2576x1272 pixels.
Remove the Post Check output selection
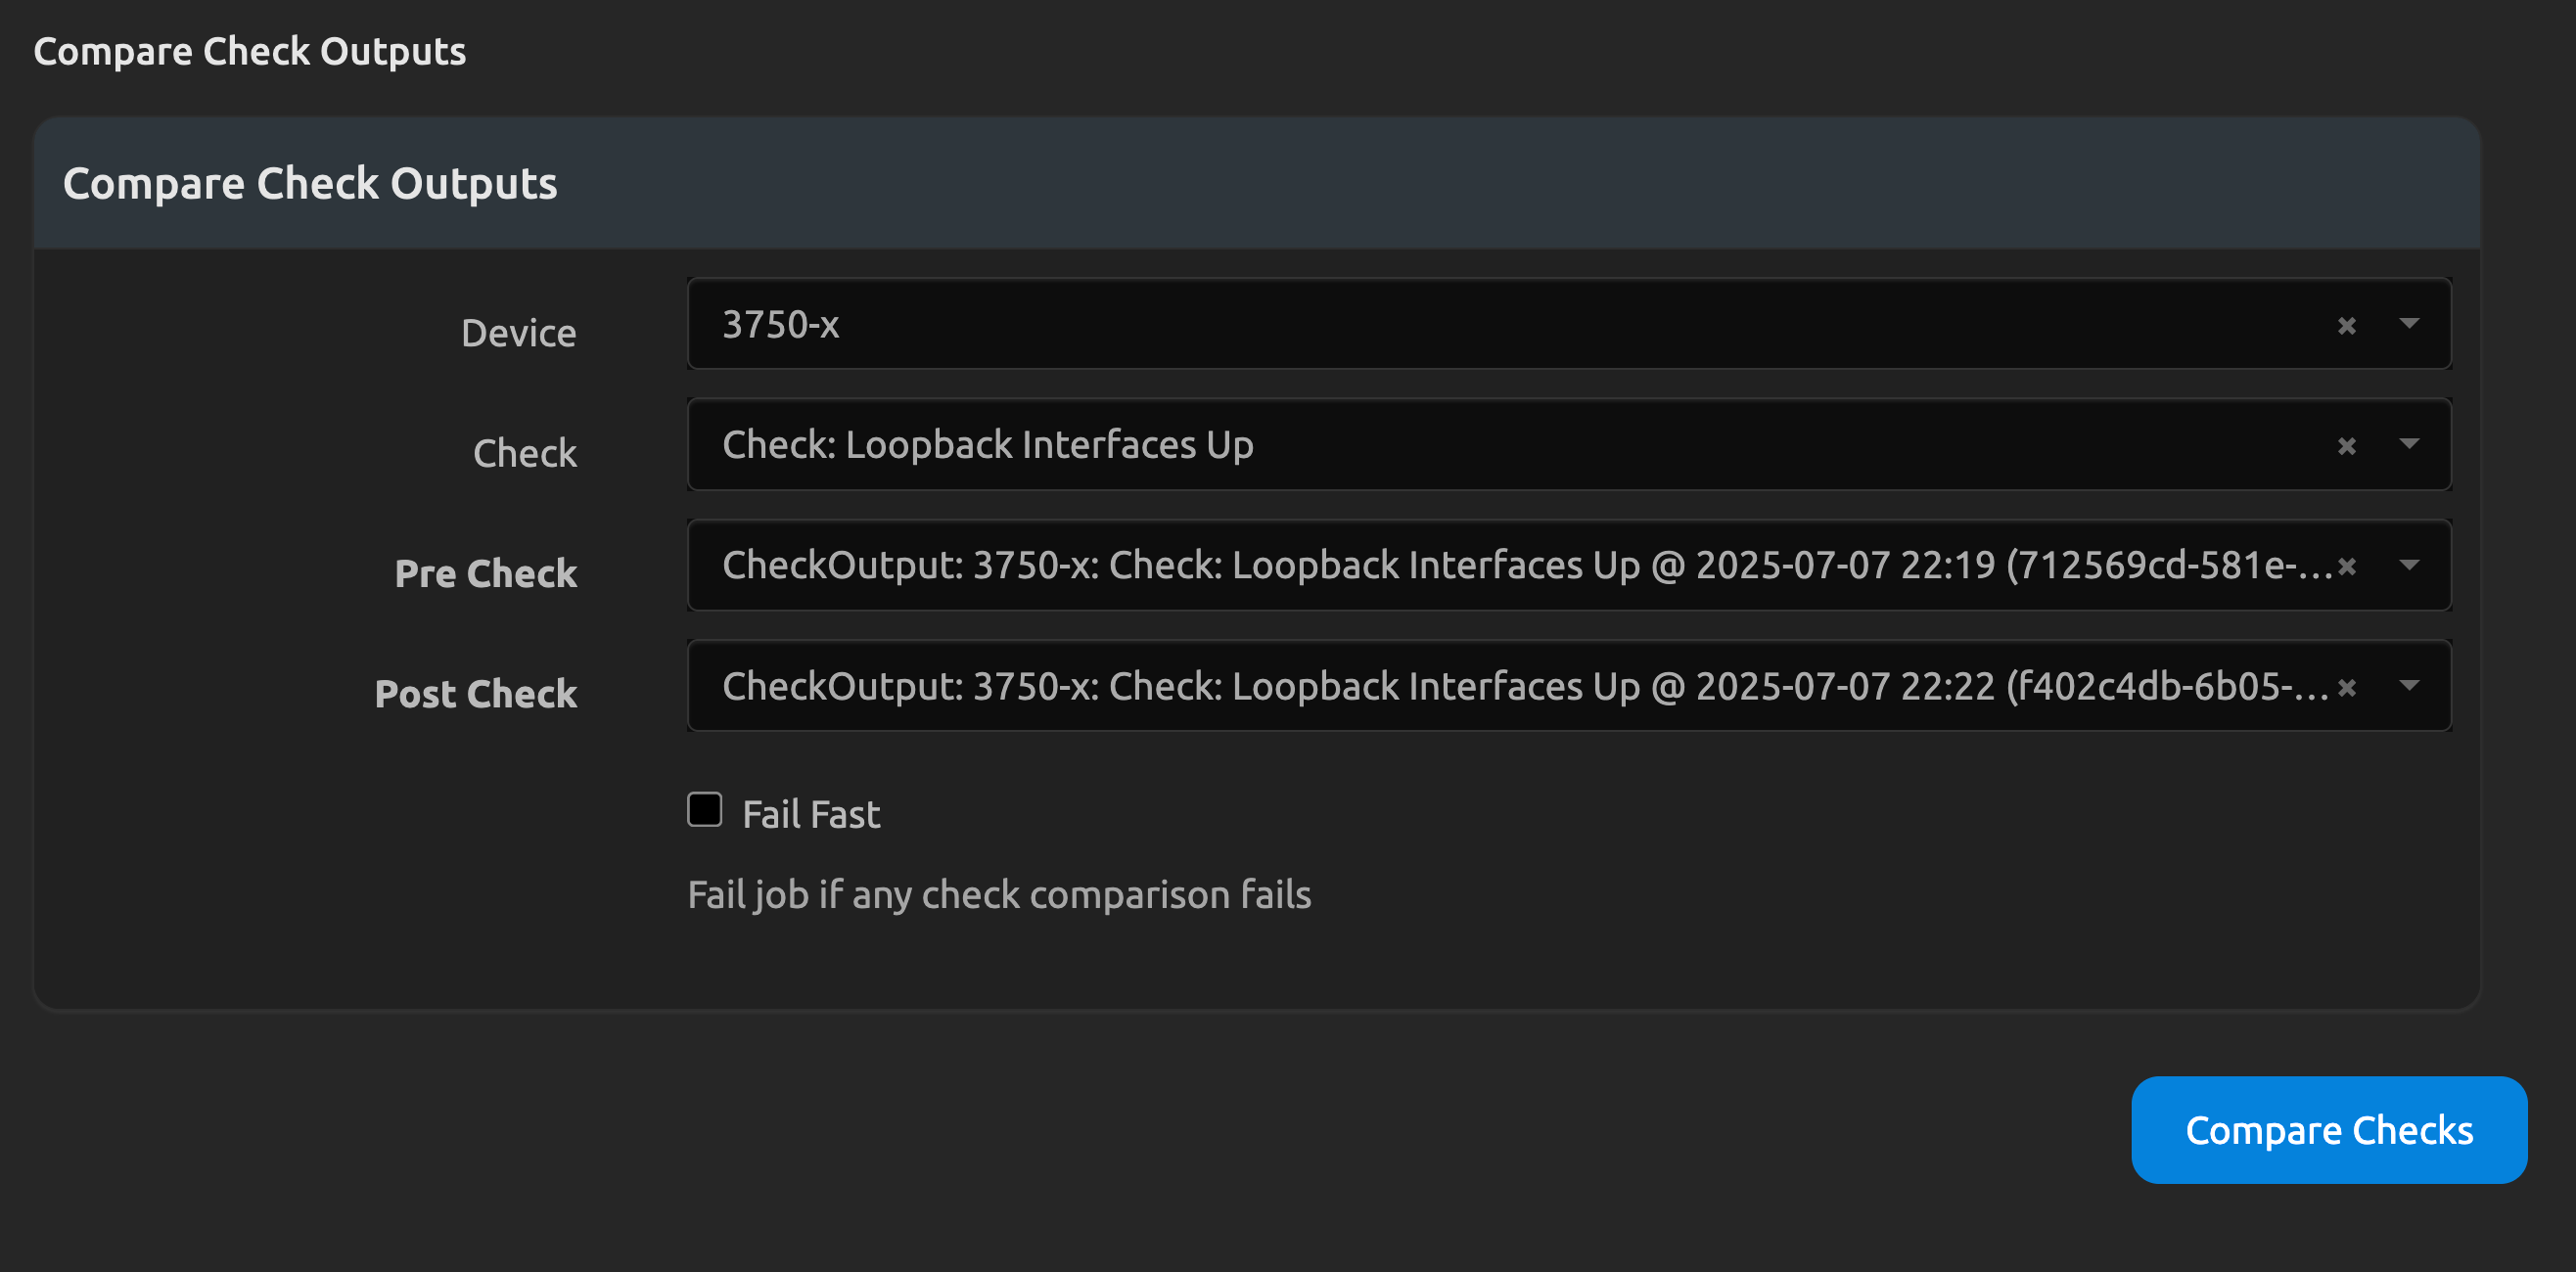2347,688
